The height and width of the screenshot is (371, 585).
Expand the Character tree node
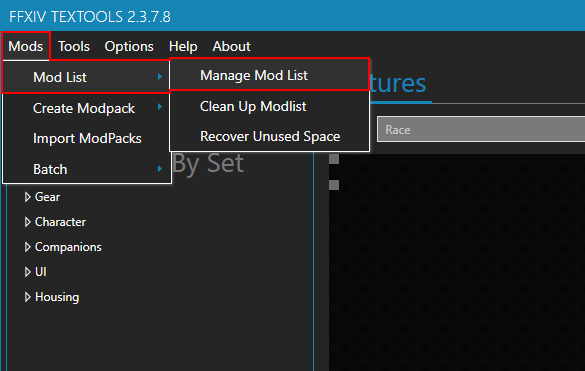coord(27,222)
